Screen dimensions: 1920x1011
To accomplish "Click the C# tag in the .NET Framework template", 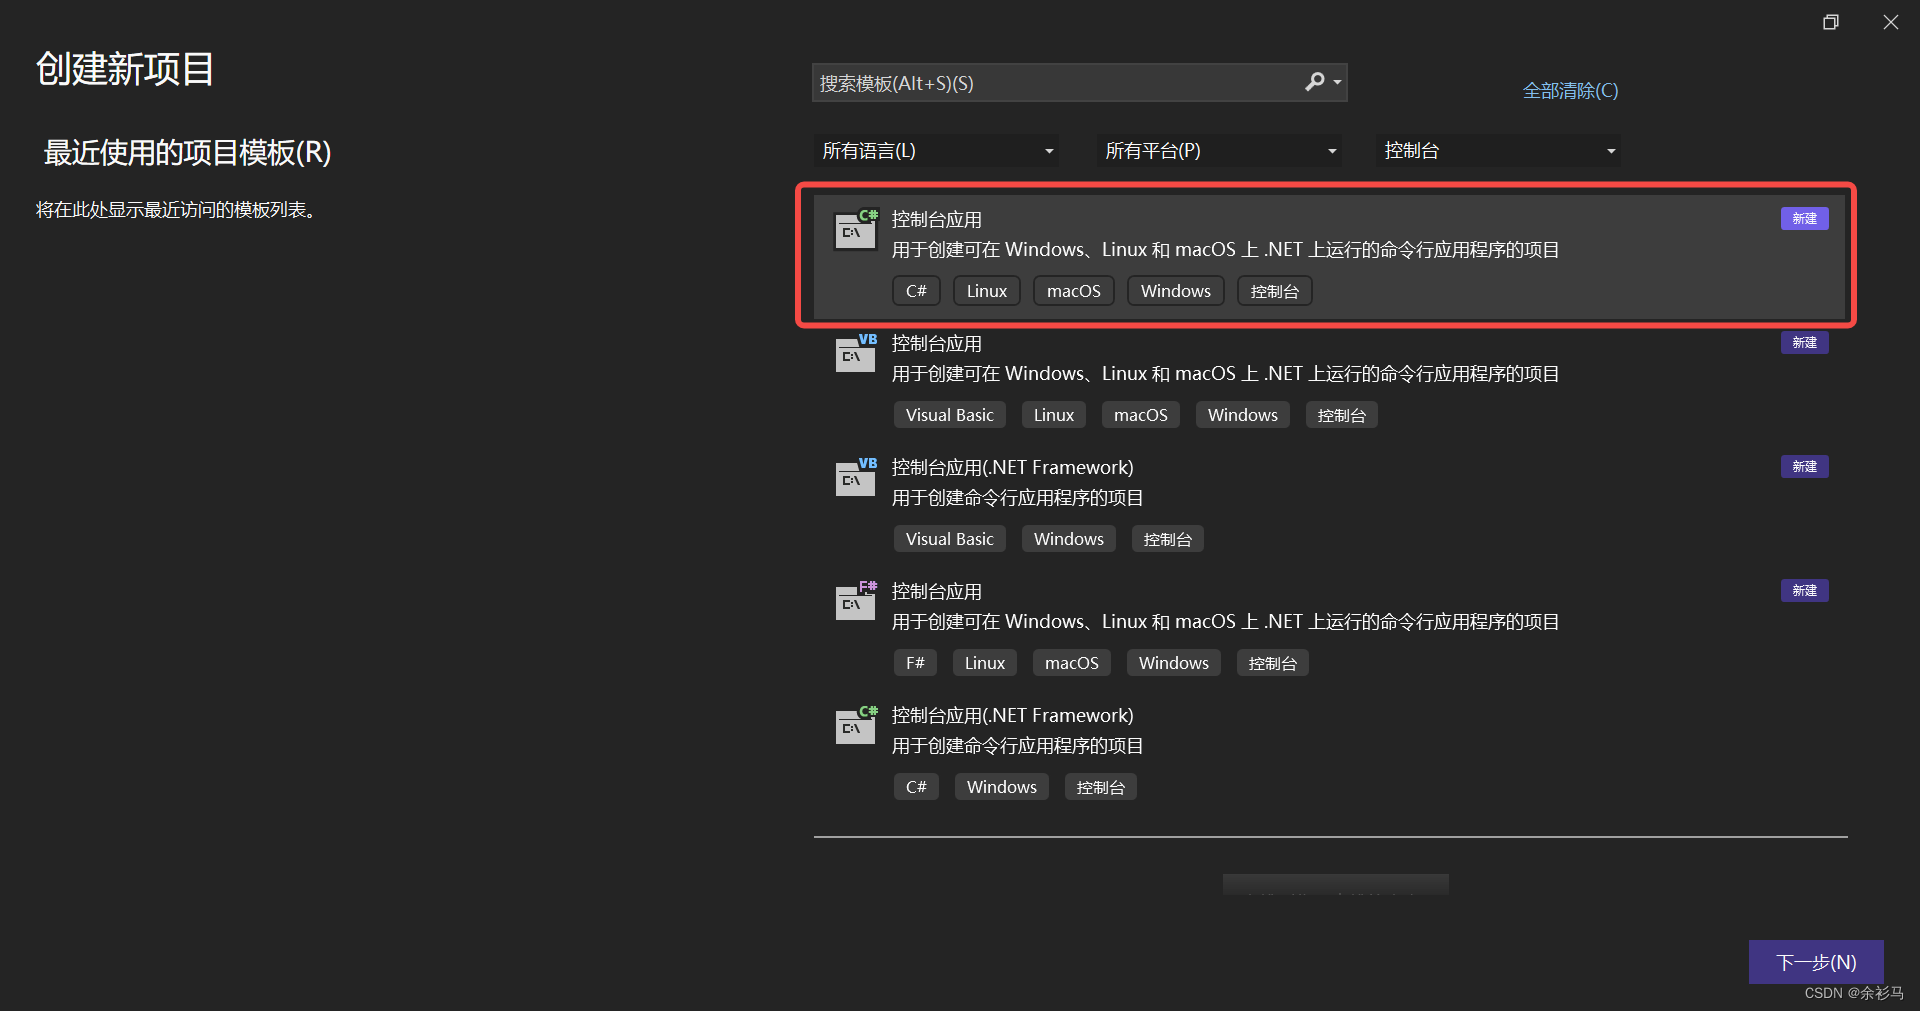I will point(916,787).
